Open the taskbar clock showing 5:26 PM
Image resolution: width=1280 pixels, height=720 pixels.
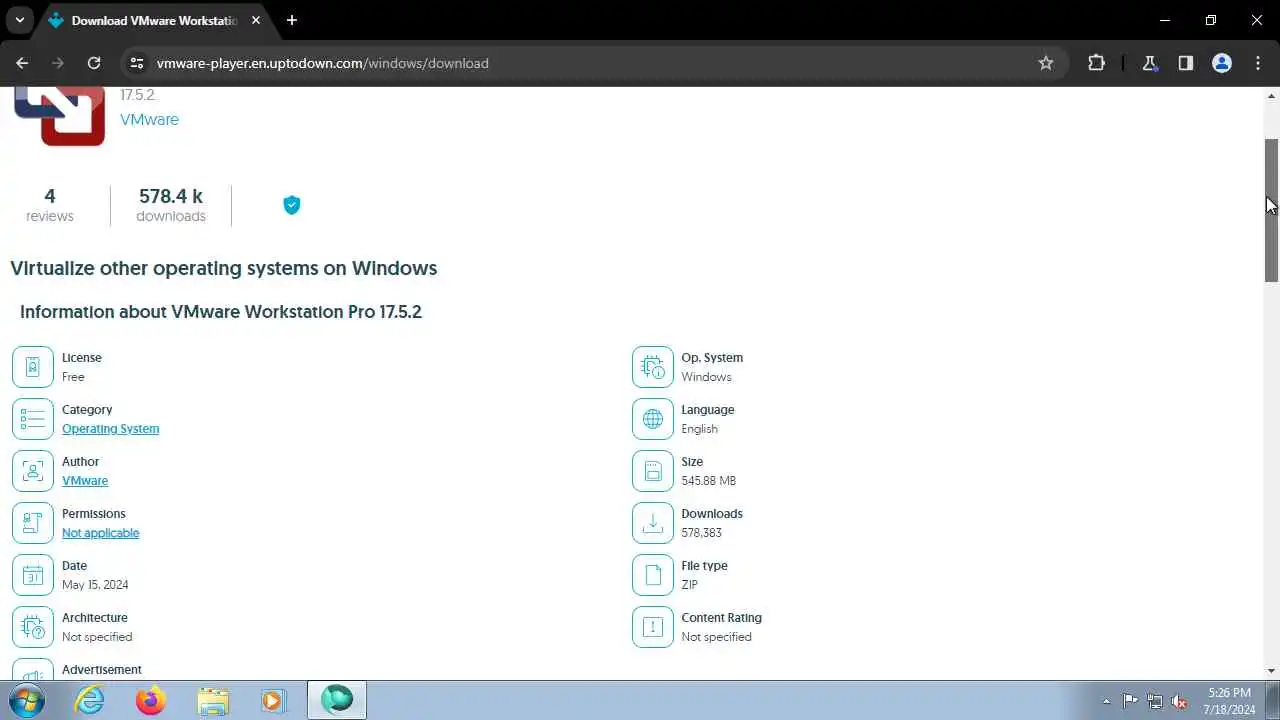(x=1230, y=700)
